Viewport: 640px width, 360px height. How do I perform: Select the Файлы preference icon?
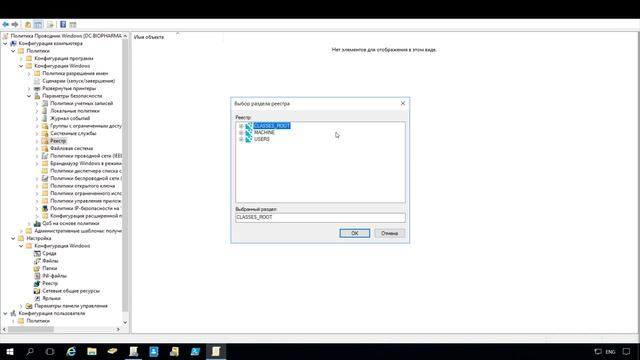click(x=37, y=261)
